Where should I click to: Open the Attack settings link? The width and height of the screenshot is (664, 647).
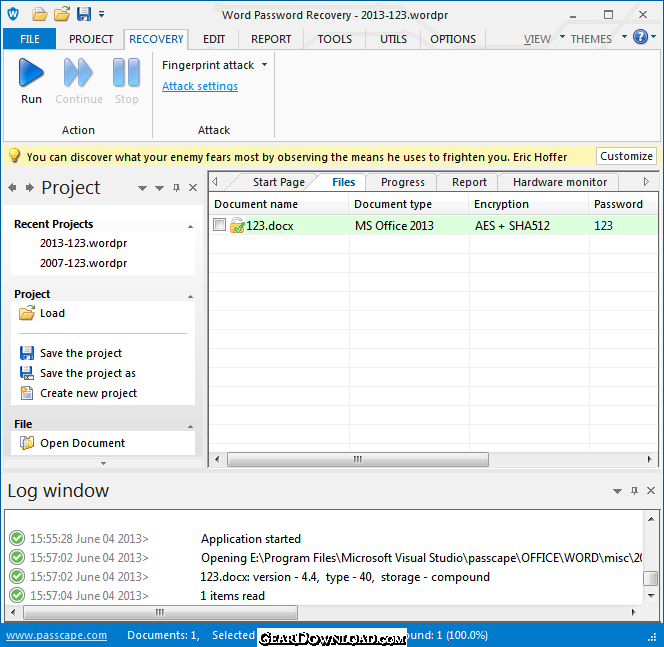pos(200,86)
